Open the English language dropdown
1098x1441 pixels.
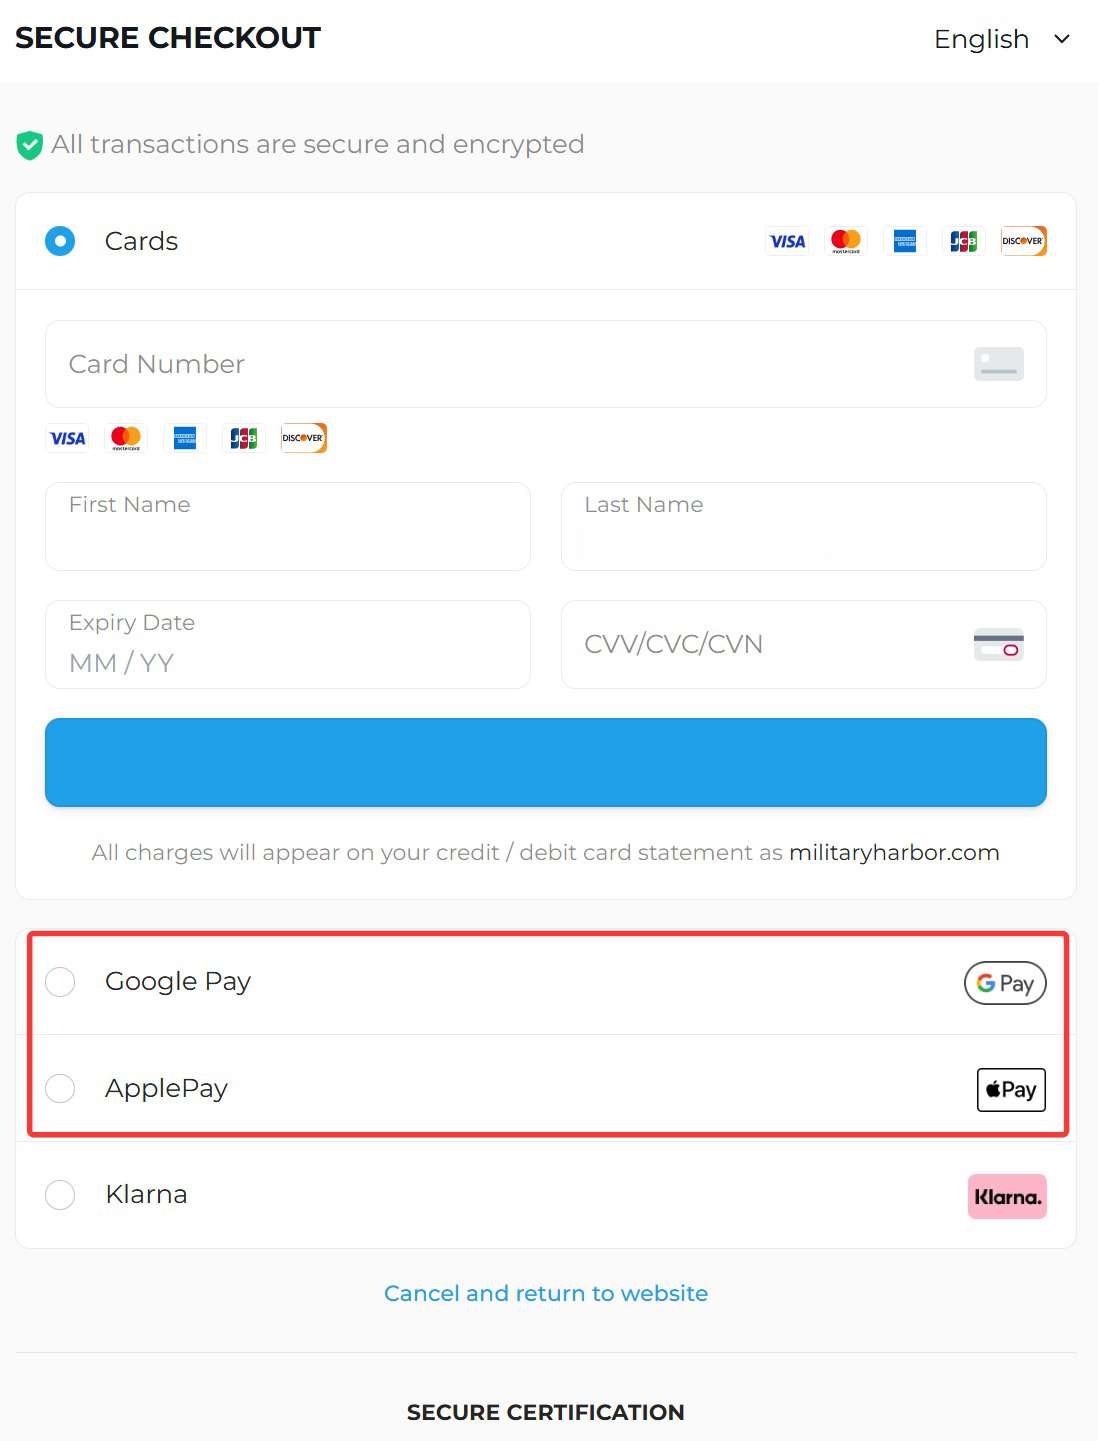tap(1002, 39)
